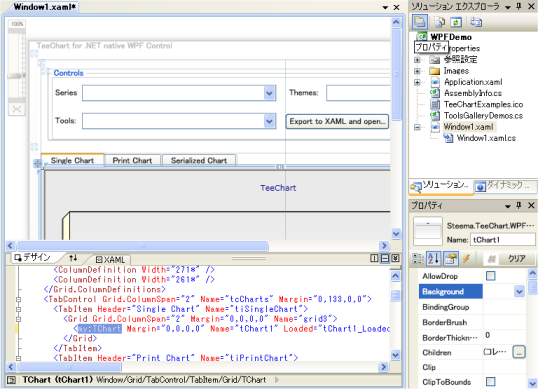Switch to vertical split view icon
The height and width of the screenshot is (389, 538).
pos(374,258)
